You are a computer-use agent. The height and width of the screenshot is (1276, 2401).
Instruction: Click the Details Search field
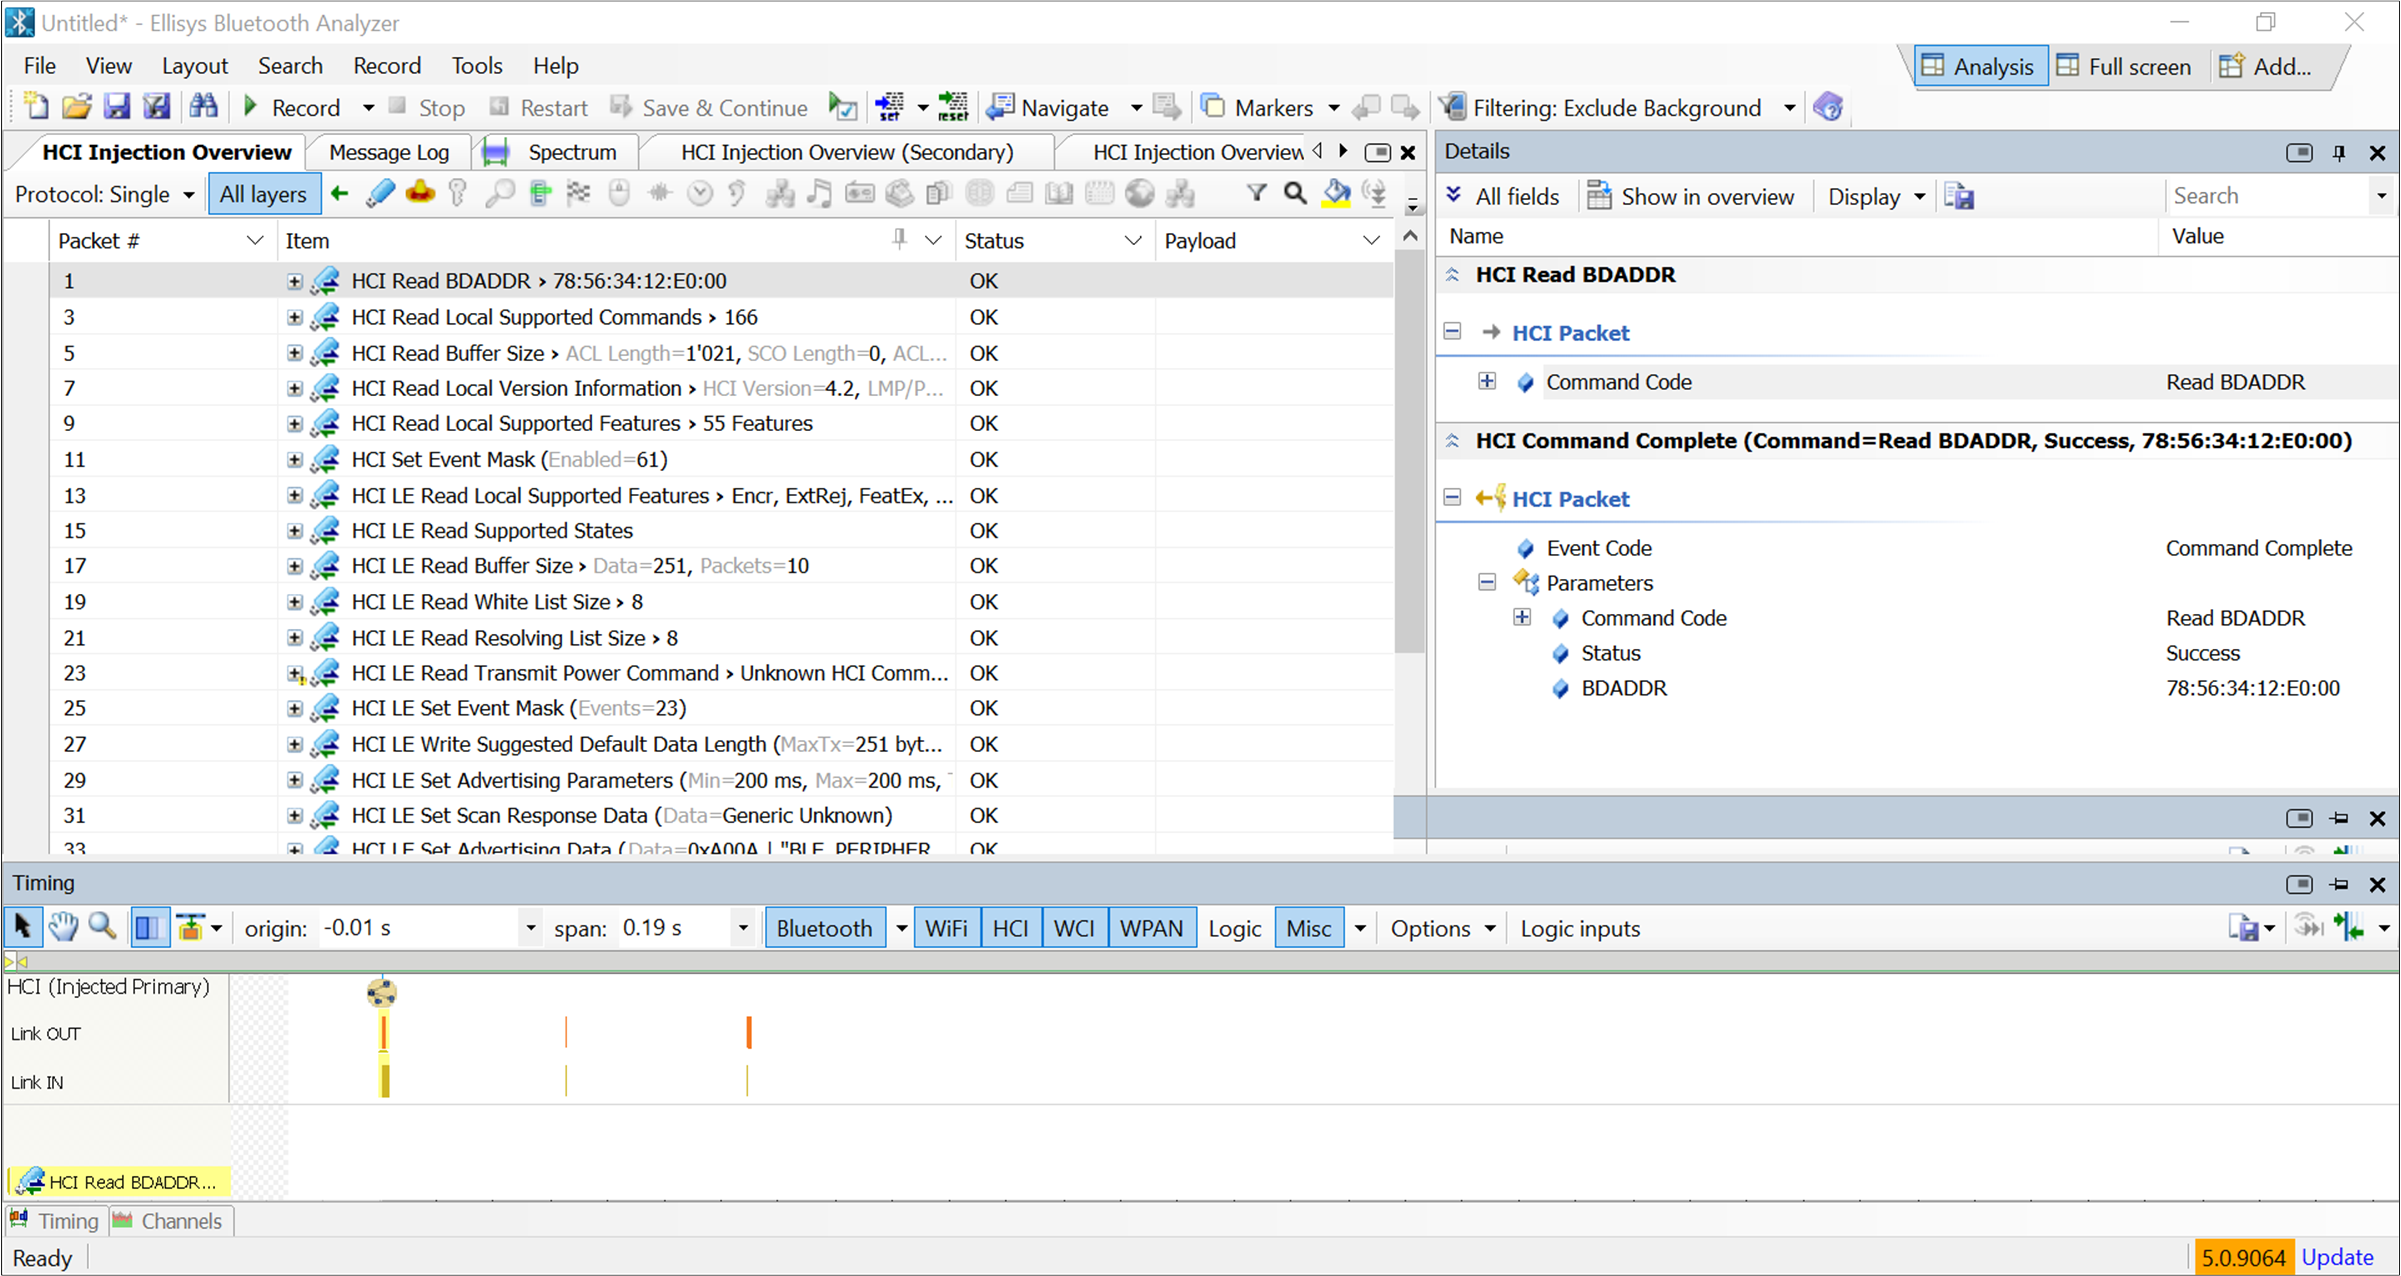point(2268,196)
